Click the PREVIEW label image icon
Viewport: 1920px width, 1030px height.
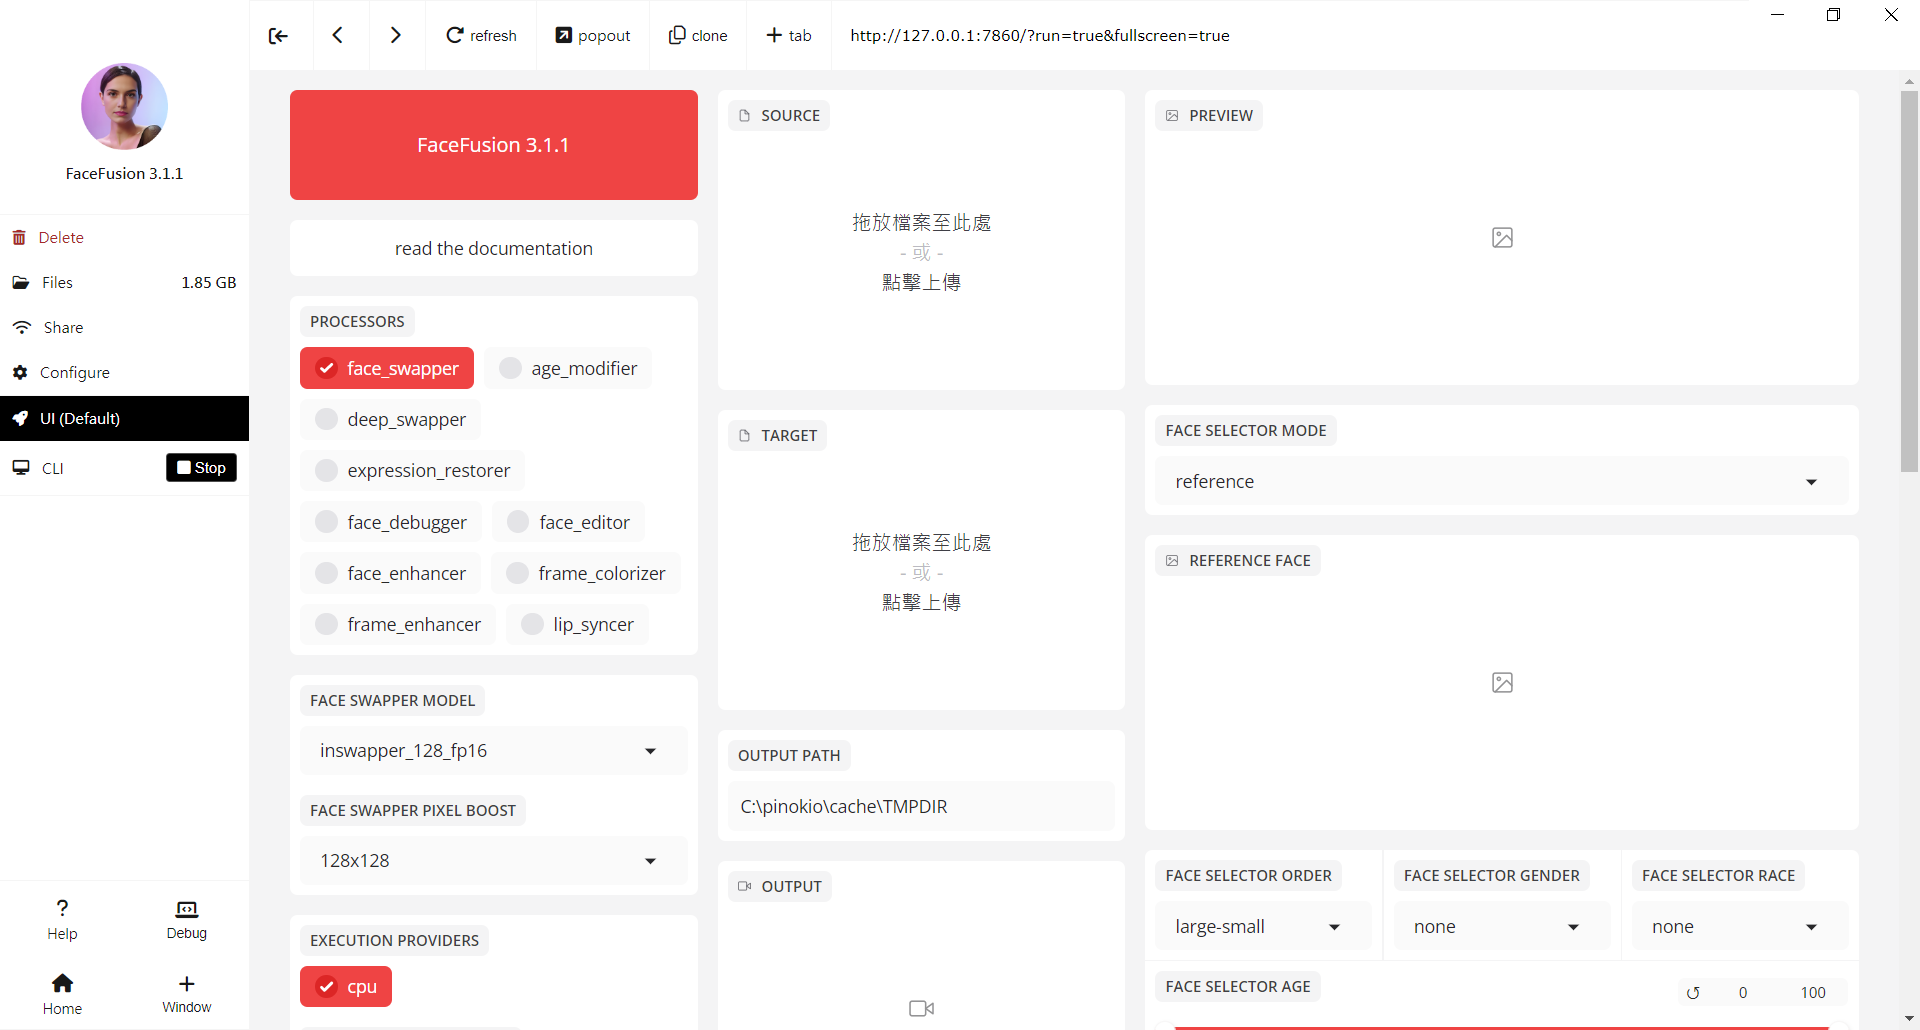(1172, 116)
